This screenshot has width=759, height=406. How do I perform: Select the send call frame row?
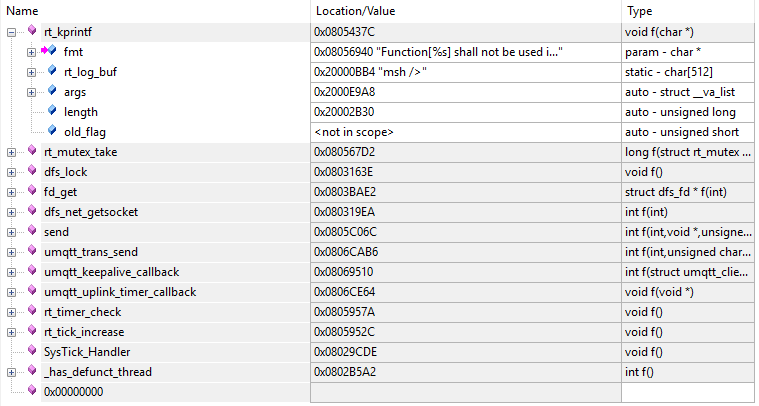click(x=57, y=232)
